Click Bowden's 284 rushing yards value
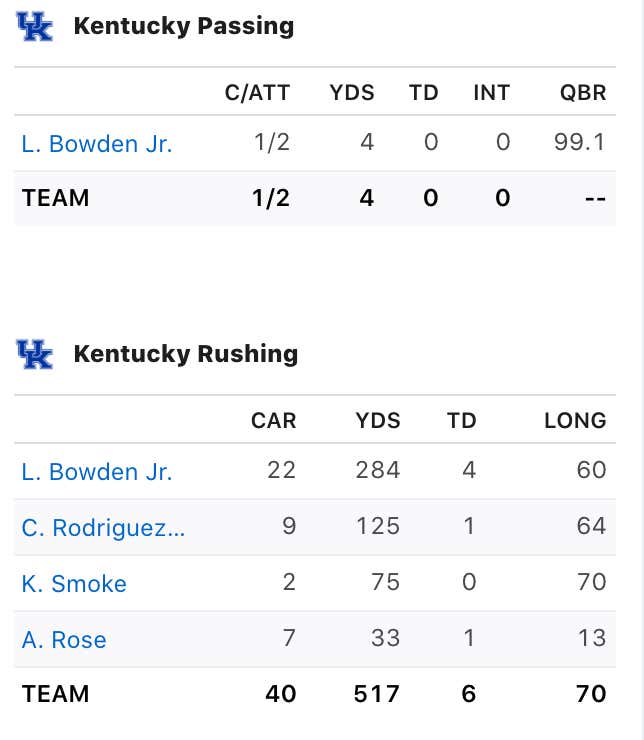This screenshot has height=740, width=644. (x=378, y=470)
